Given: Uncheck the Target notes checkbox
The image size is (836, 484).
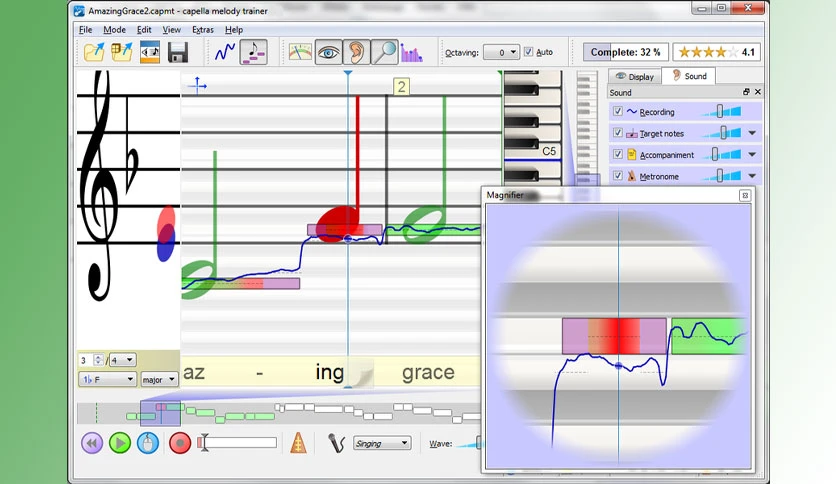Looking at the screenshot, I should click(x=617, y=133).
